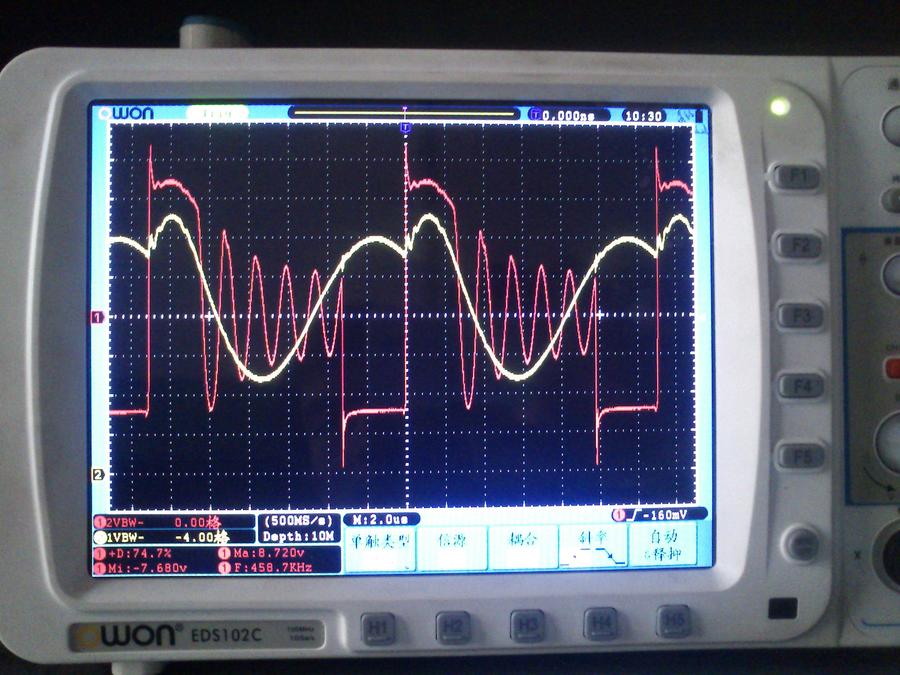Click the M:2.0us time base readout
The height and width of the screenshot is (675, 900).
click(381, 519)
